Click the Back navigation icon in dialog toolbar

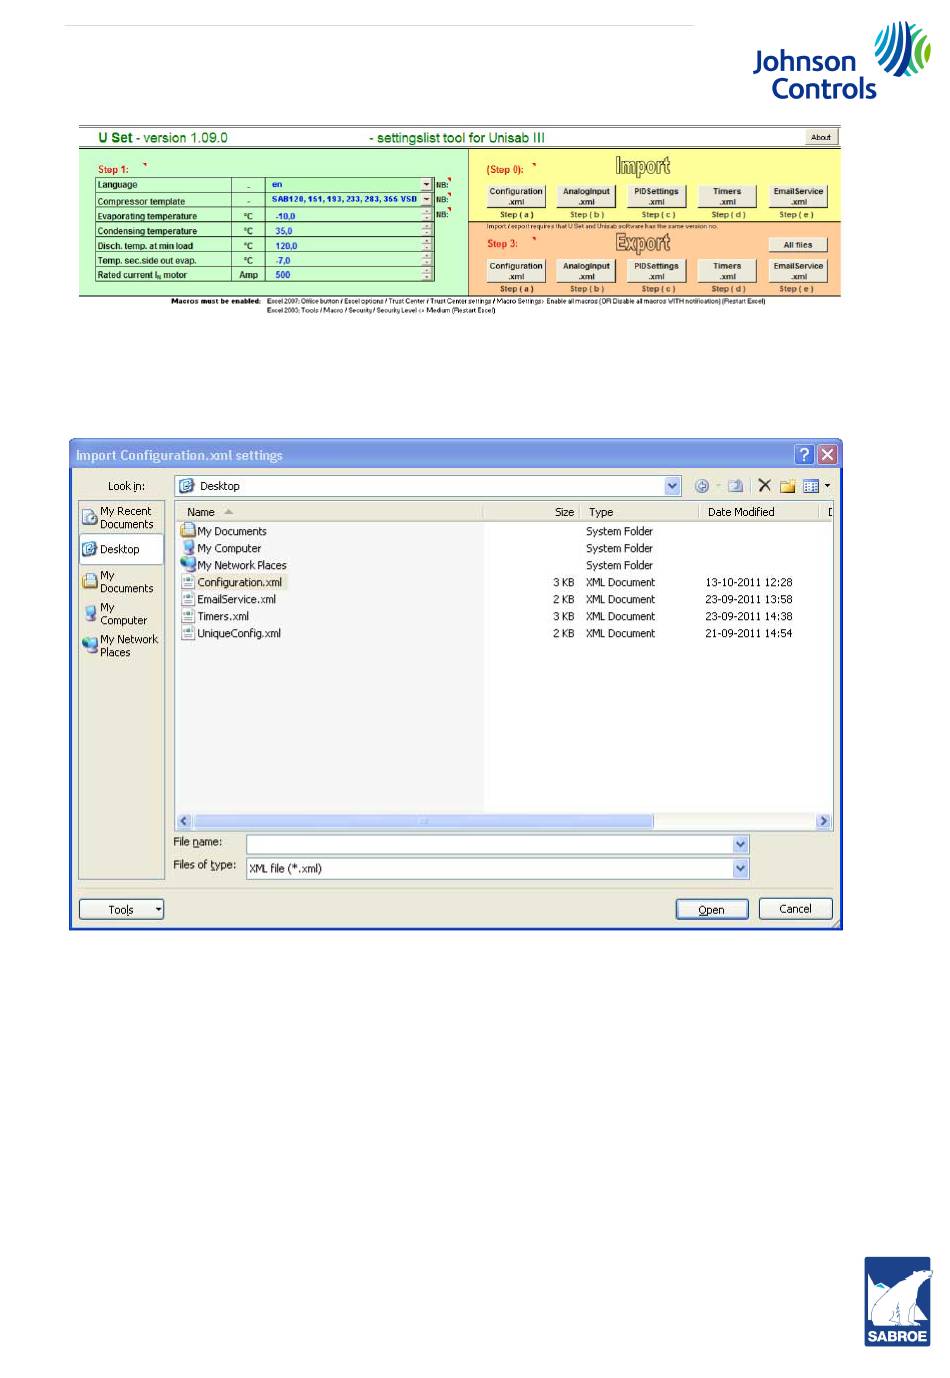(702, 486)
